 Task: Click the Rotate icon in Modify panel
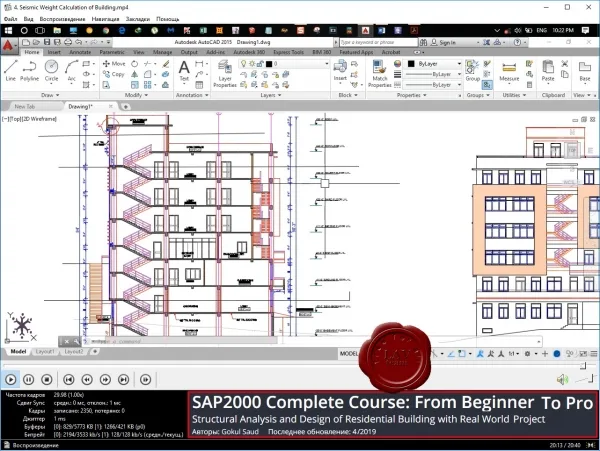[x=135, y=63]
